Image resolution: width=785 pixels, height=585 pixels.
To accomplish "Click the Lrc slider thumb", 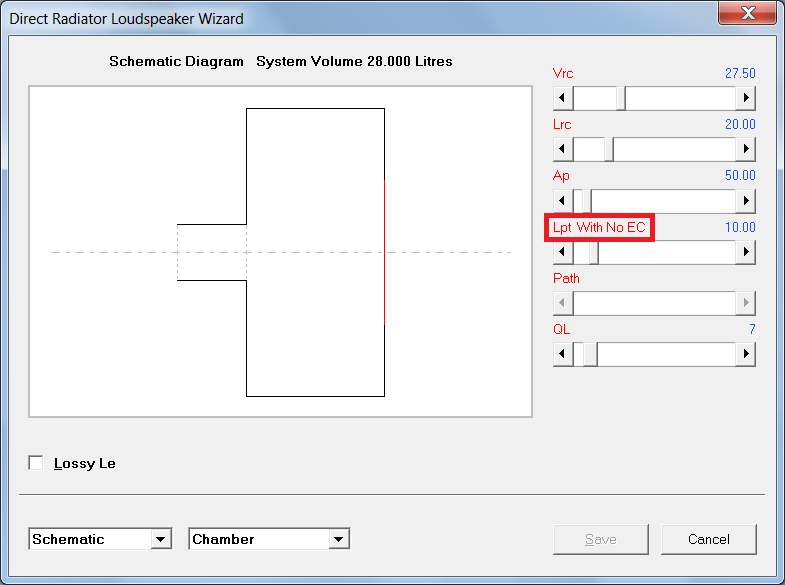I will click(x=609, y=149).
